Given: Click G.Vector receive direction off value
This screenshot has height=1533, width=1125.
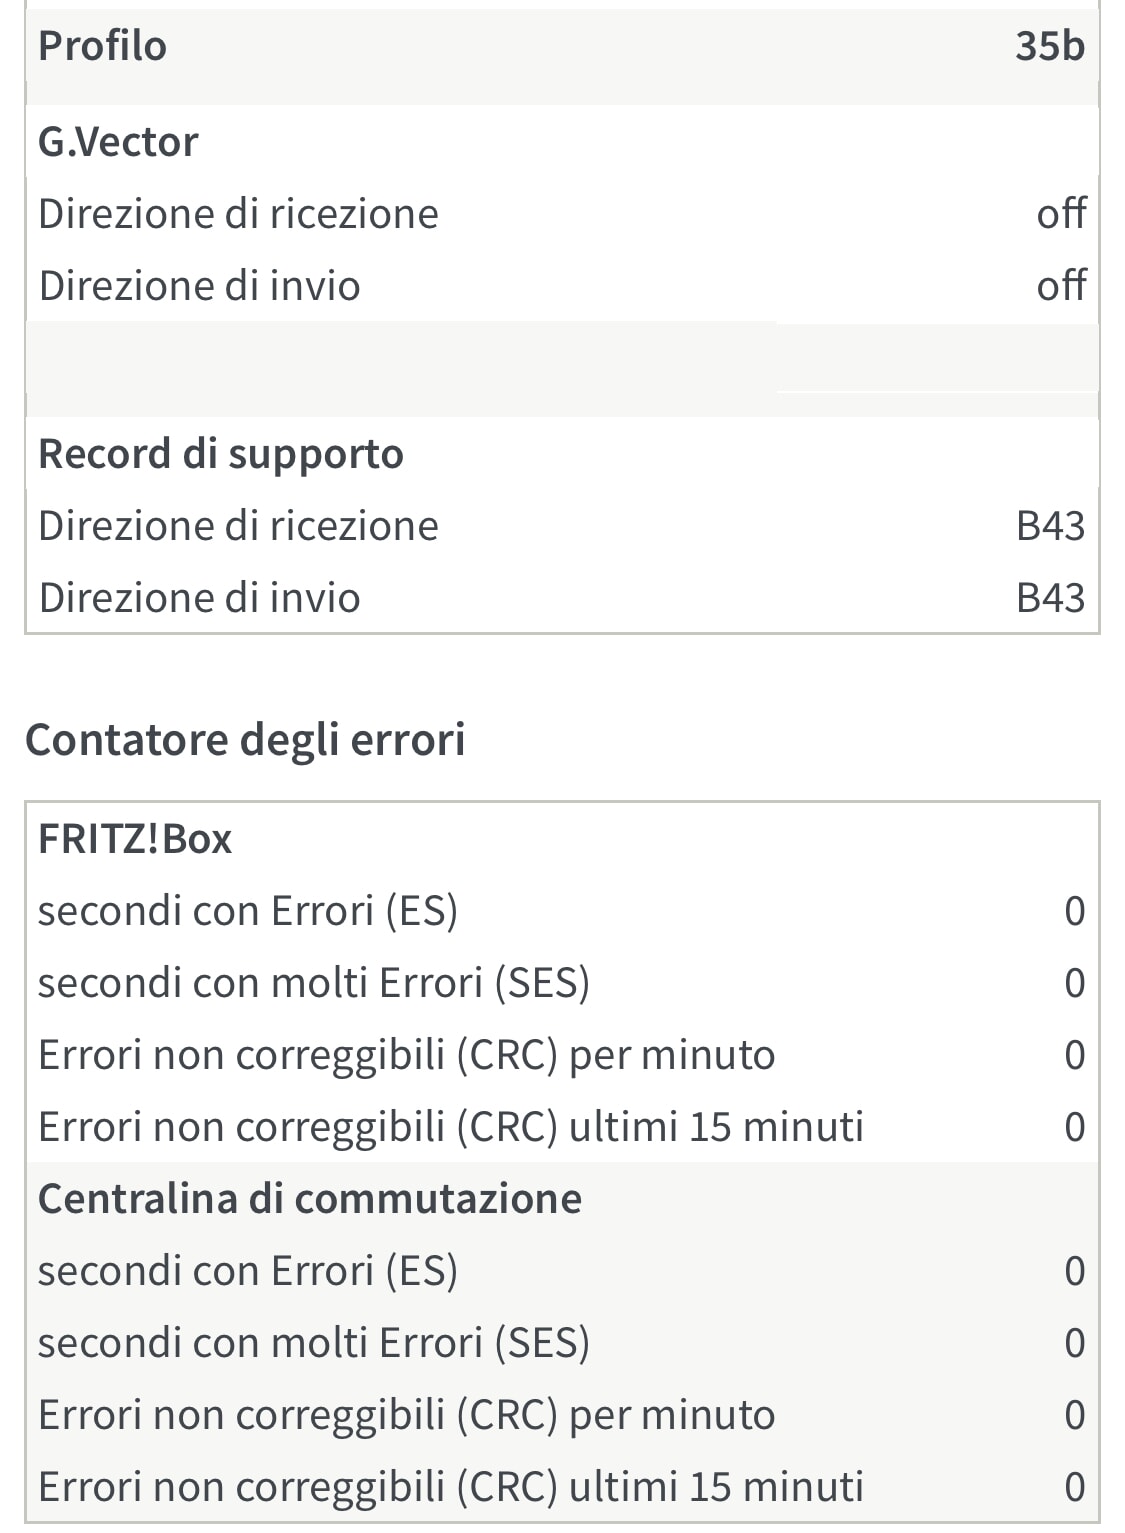Looking at the screenshot, I should tap(1061, 214).
